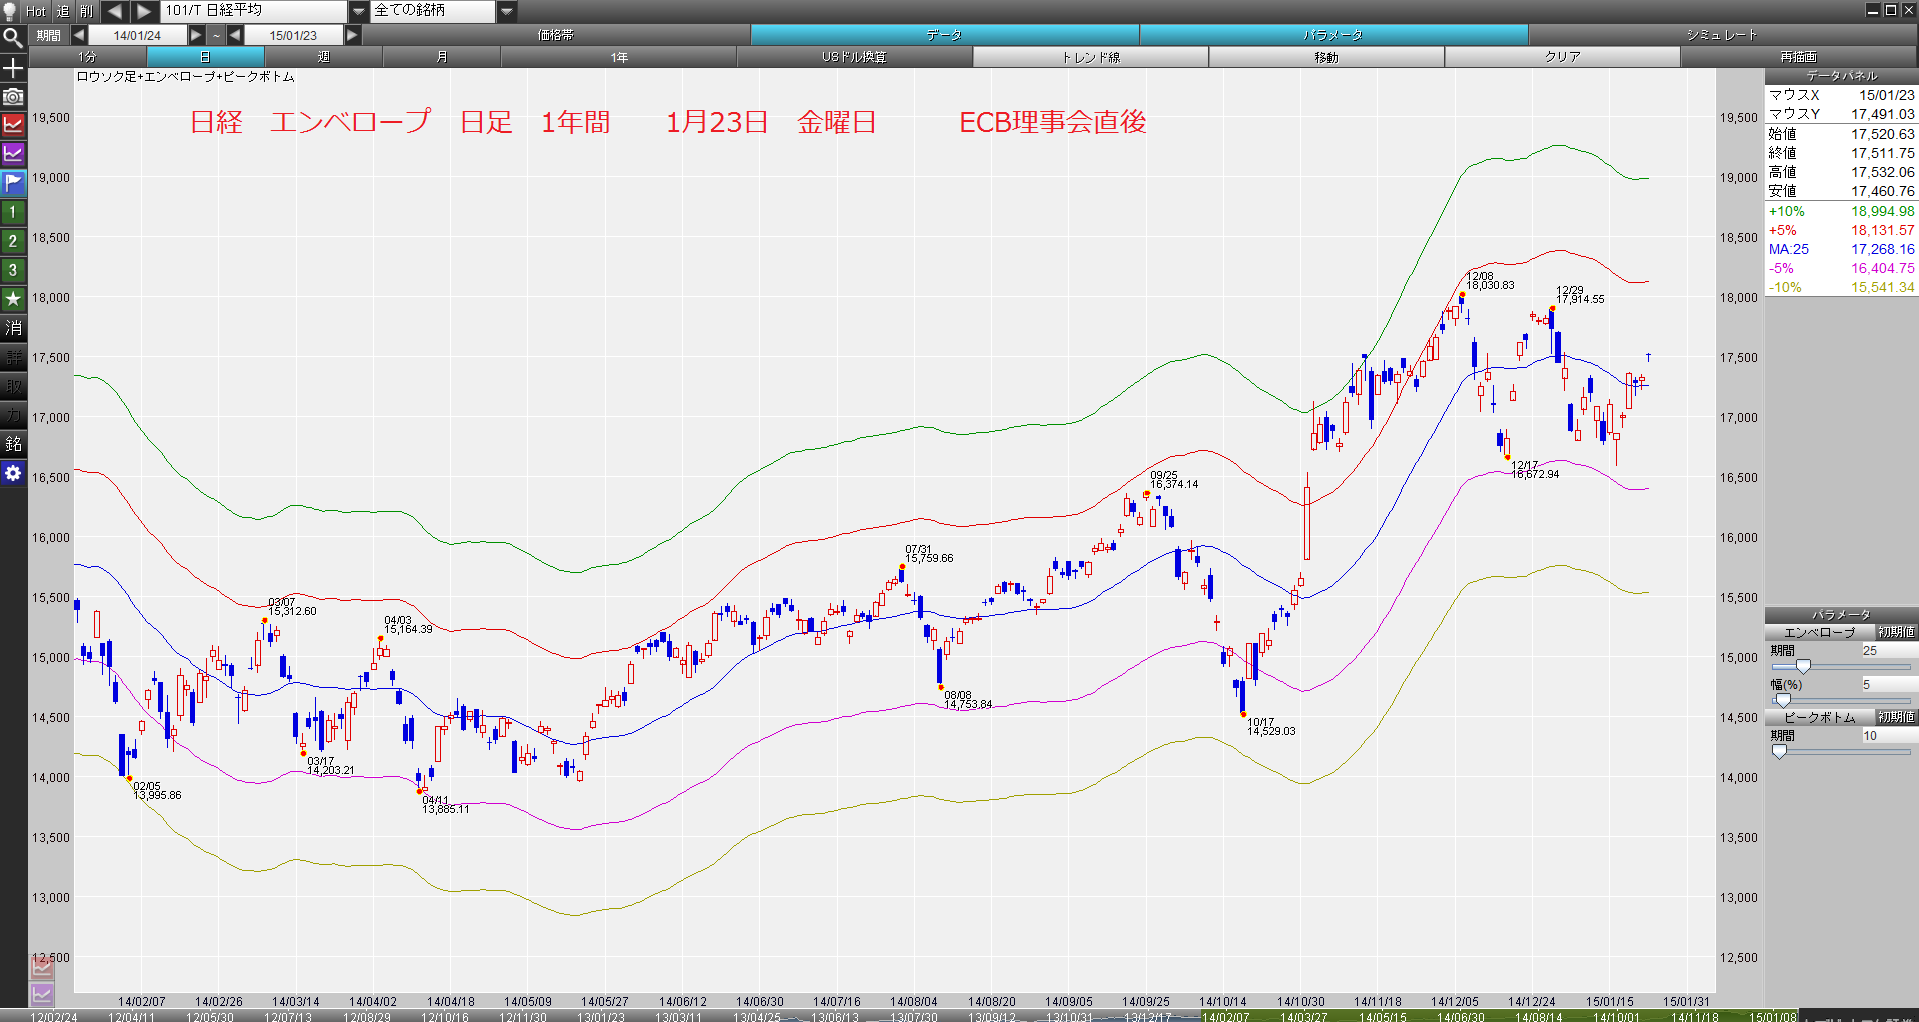Viewport: 1919px width, 1022px height.
Task: Go to previous stock with left arrow
Action: click(x=114, y=11)
